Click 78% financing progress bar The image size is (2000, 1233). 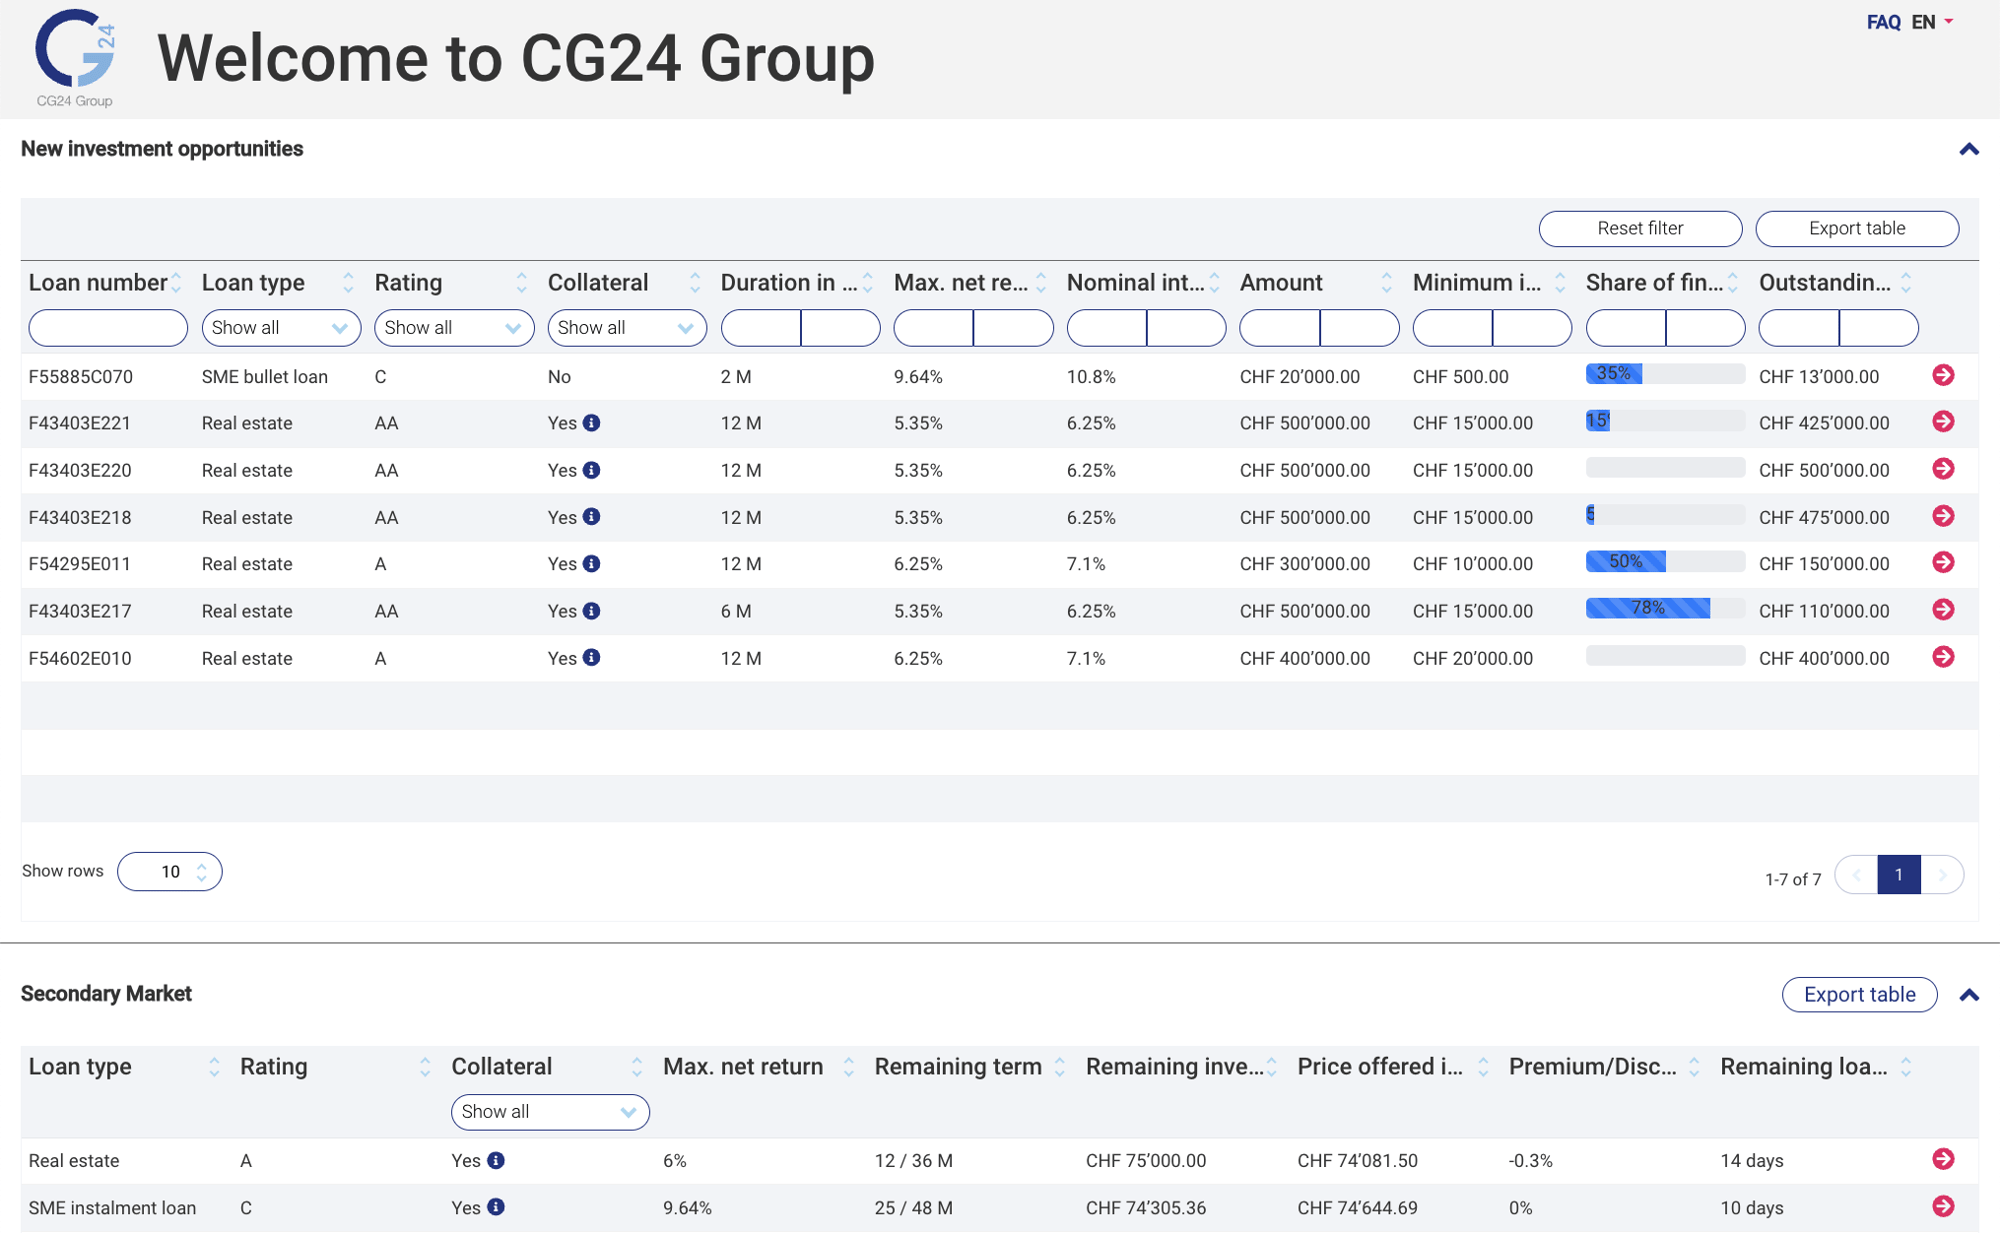tap(1647, 608)
